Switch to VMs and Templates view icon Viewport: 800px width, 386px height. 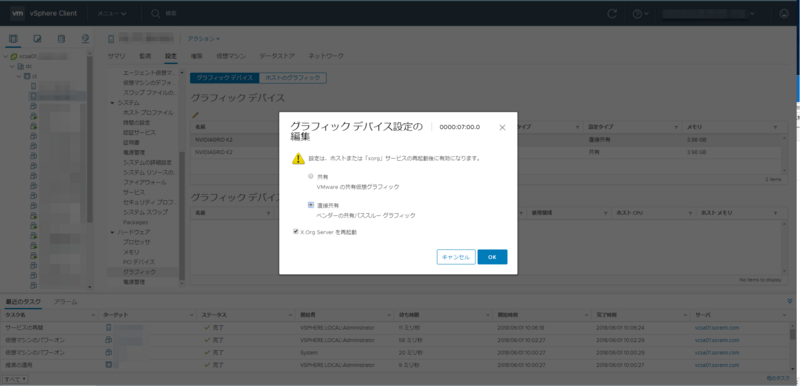click(x=37, y=39)
